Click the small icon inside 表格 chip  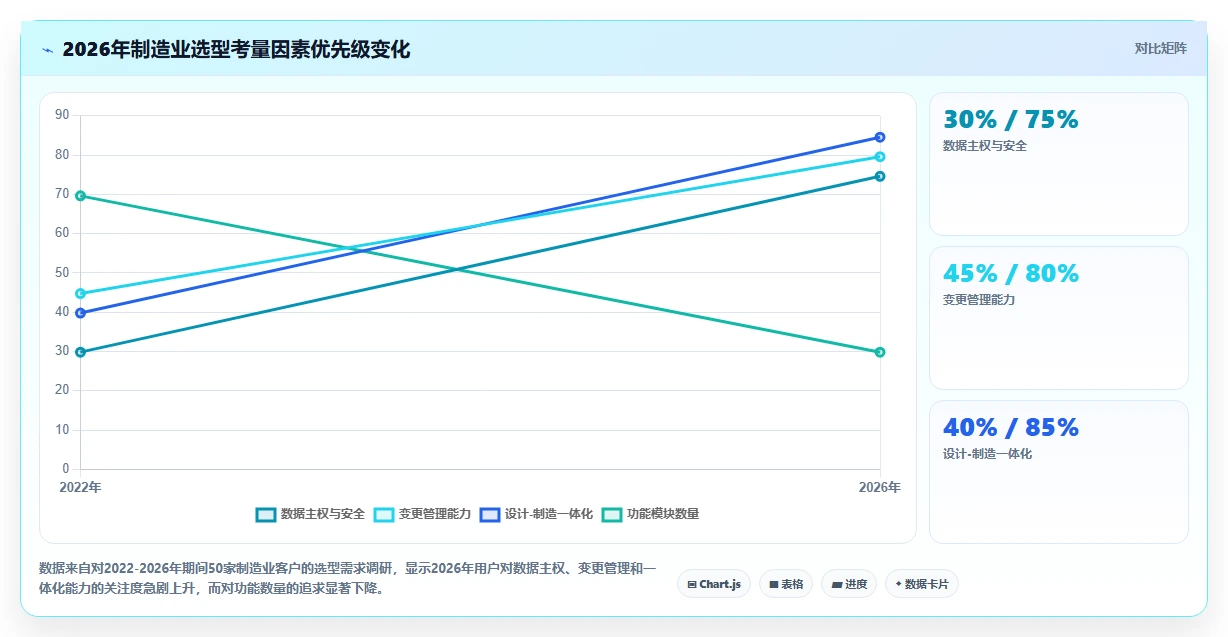774,584
